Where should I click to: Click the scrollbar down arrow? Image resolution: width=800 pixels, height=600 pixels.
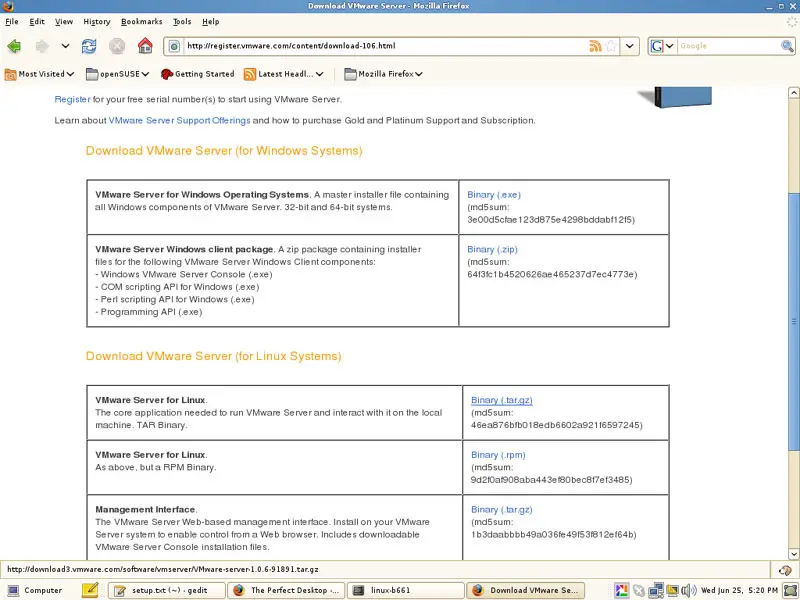coord(793,554)
